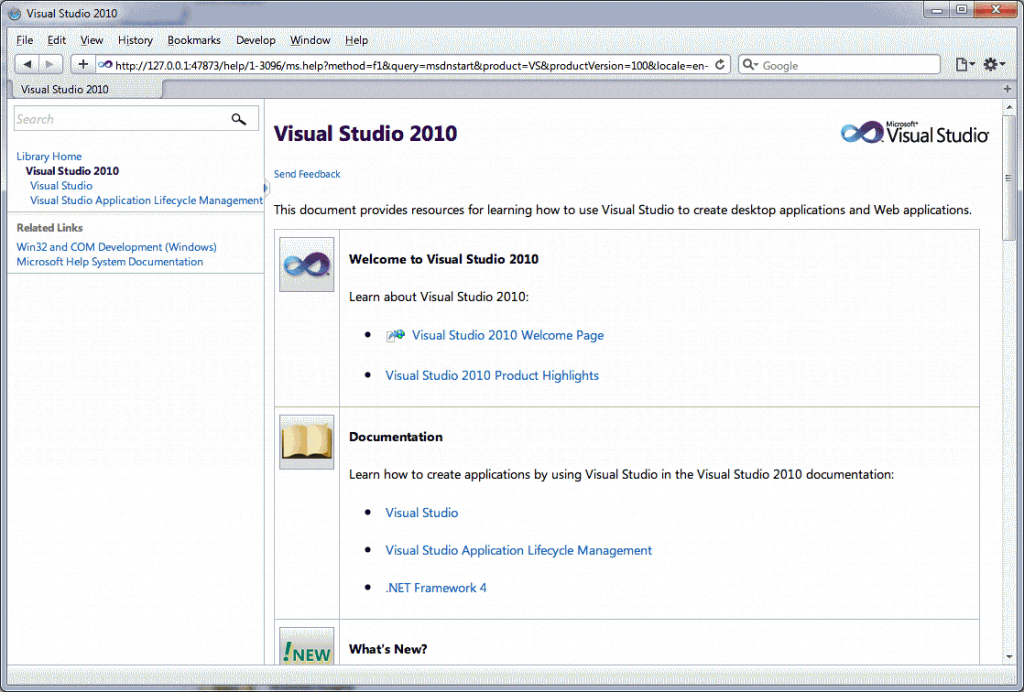Click the What's New? heading
1024x692 pixels.
click(388, 649)
